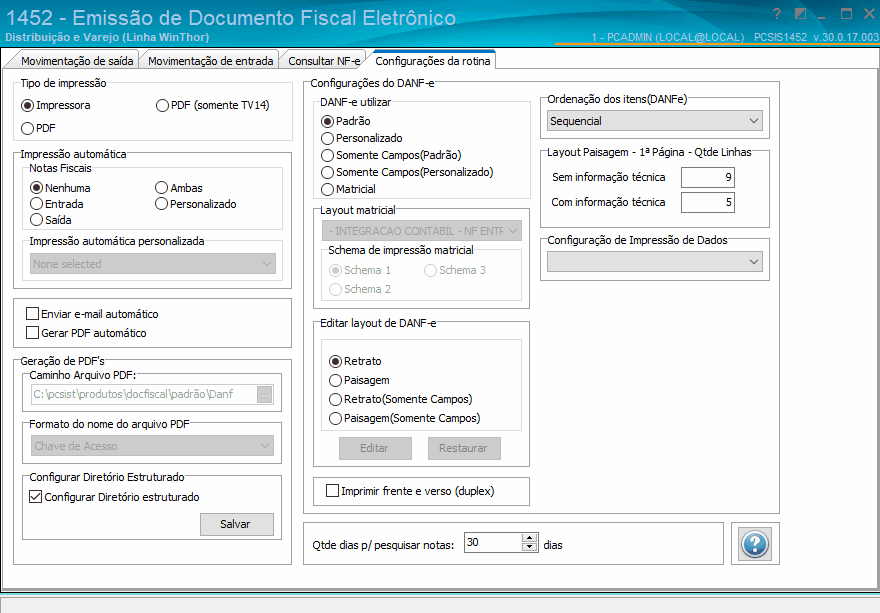Select Personalizado DANF-e option
This screenshot has height=613, width=880.
pos(362,138)
